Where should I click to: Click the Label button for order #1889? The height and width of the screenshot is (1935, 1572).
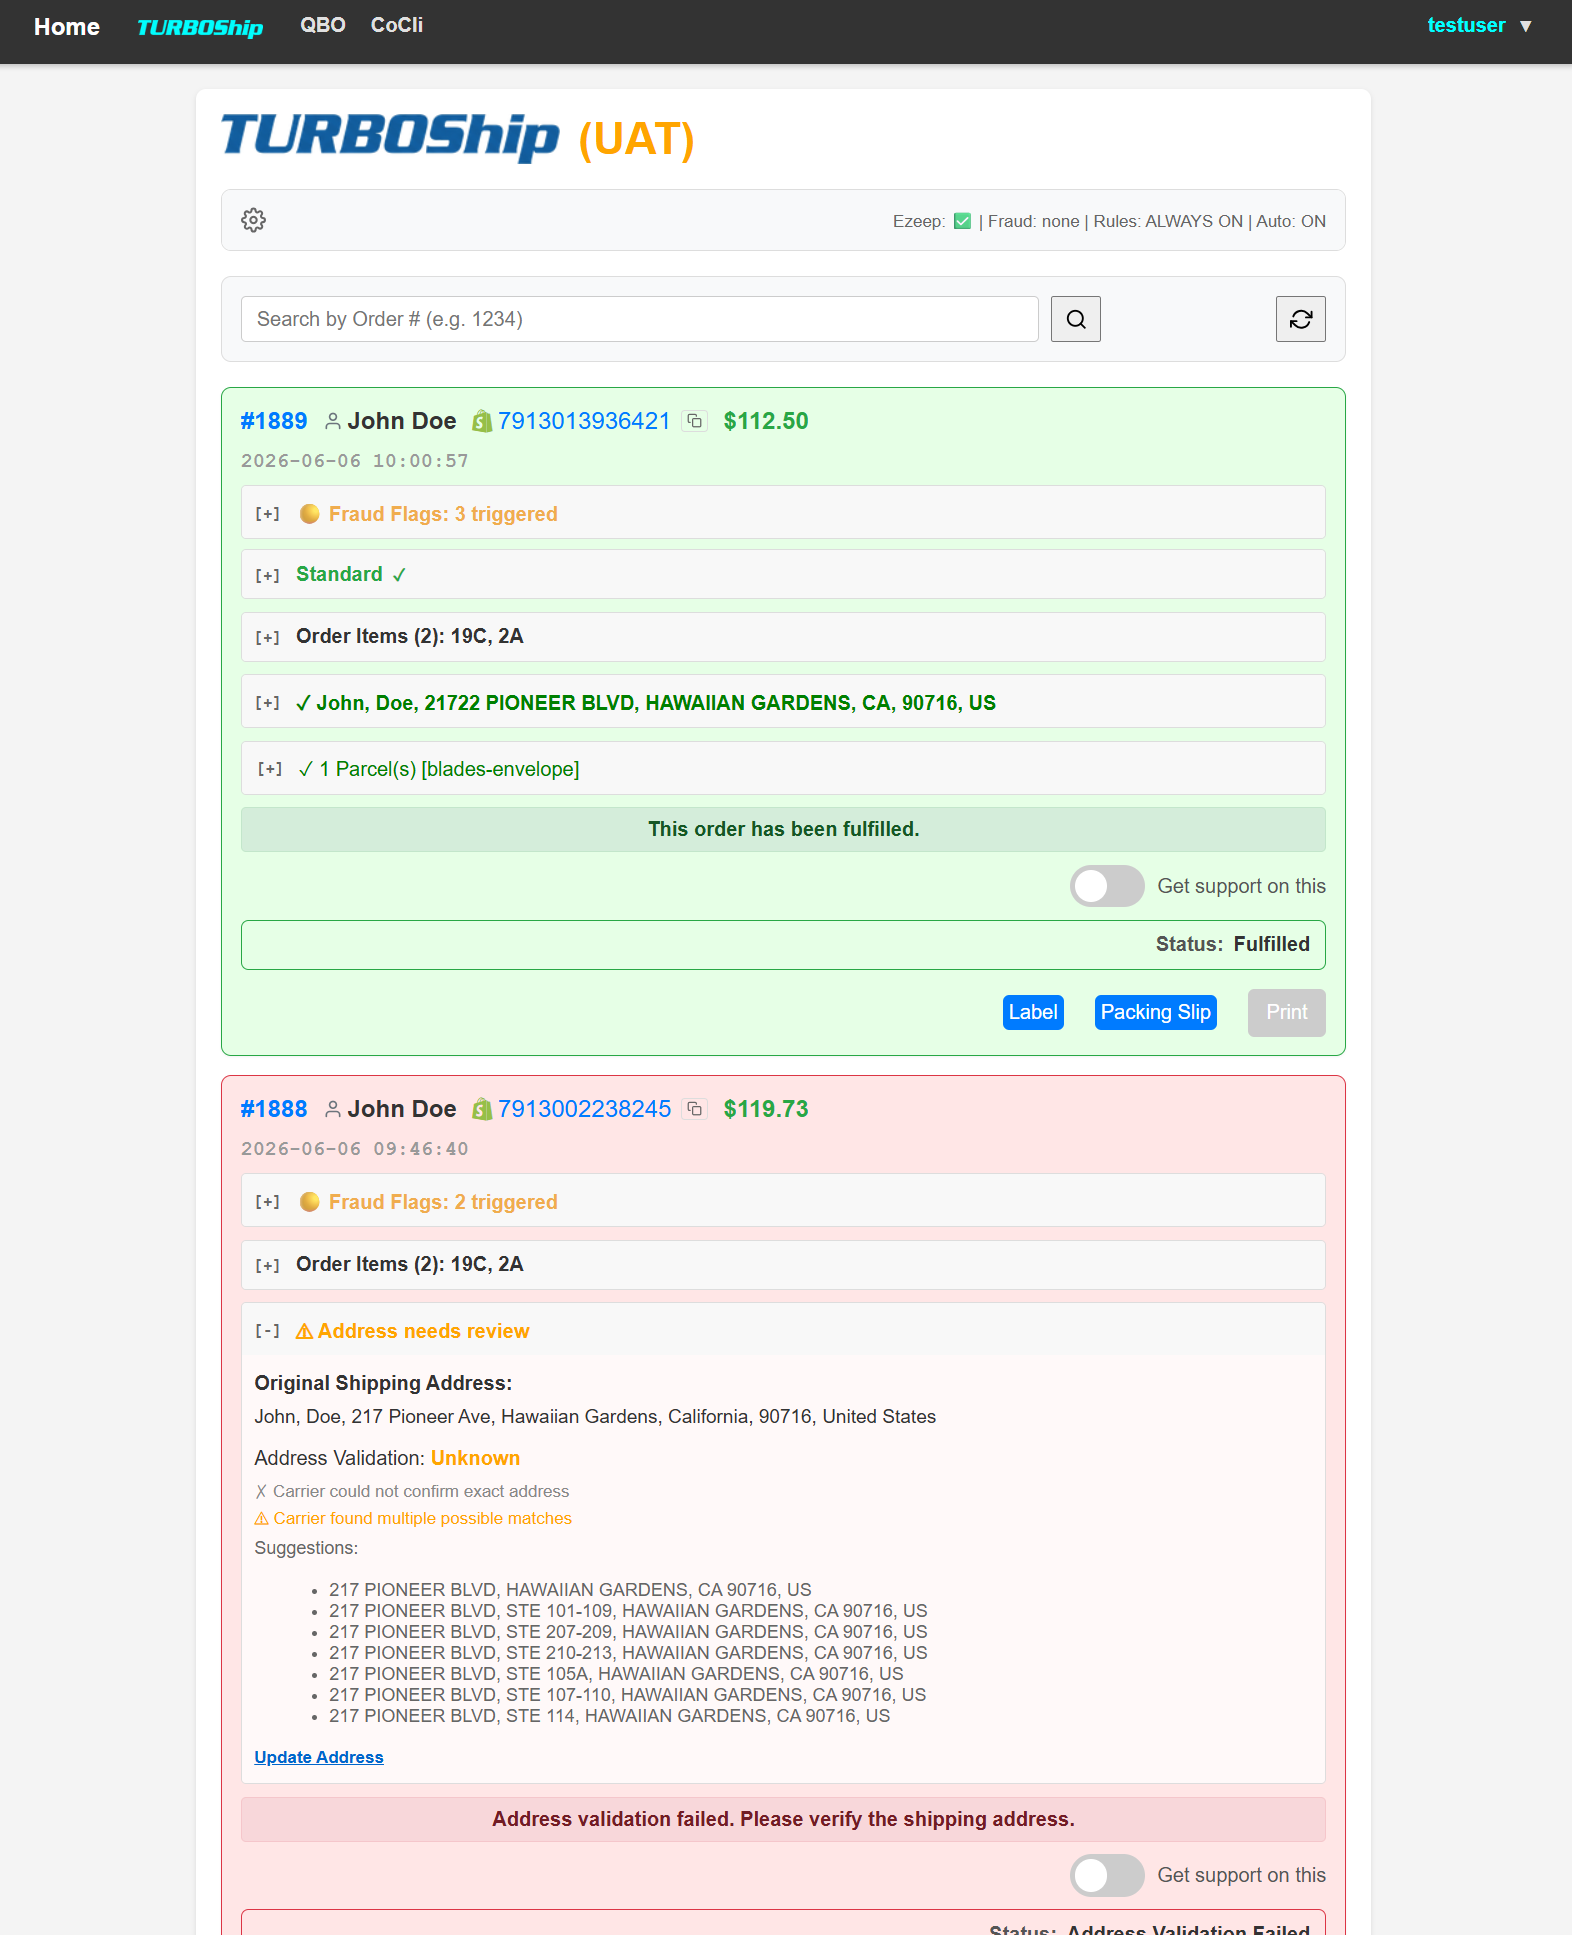(1033, 1012)
